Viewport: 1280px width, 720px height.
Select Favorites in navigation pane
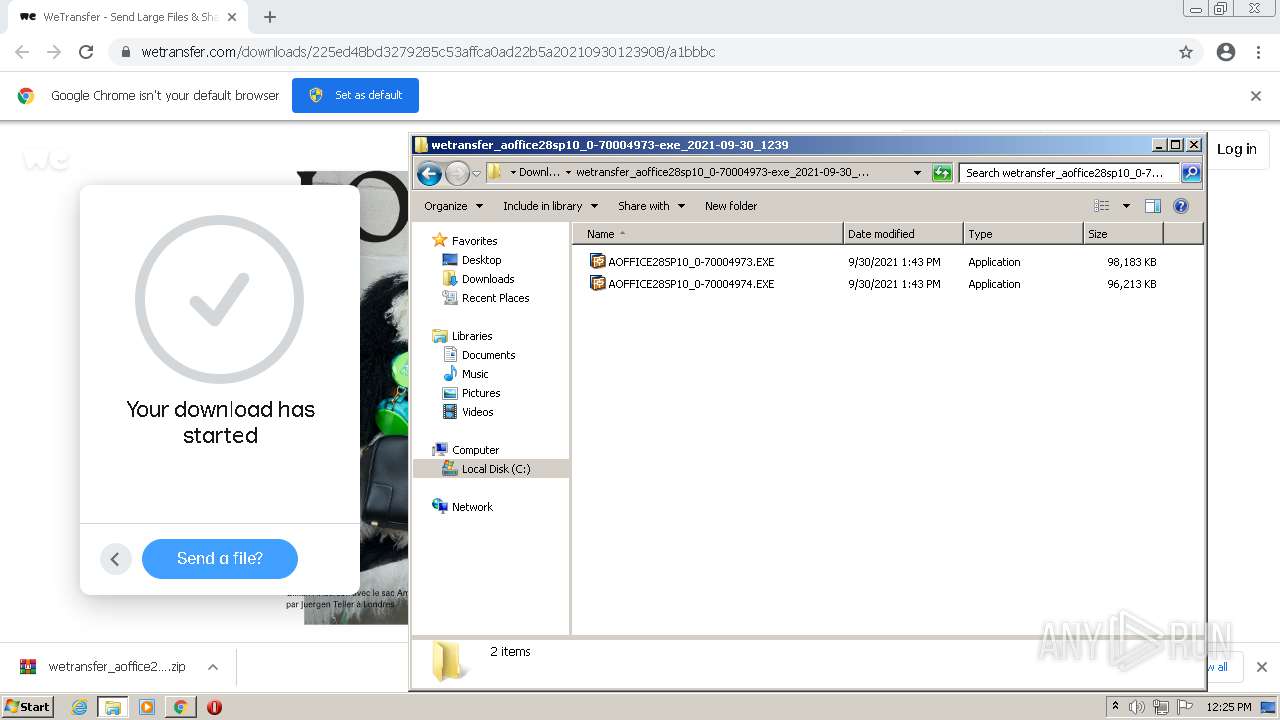click(x=474, y=241)
